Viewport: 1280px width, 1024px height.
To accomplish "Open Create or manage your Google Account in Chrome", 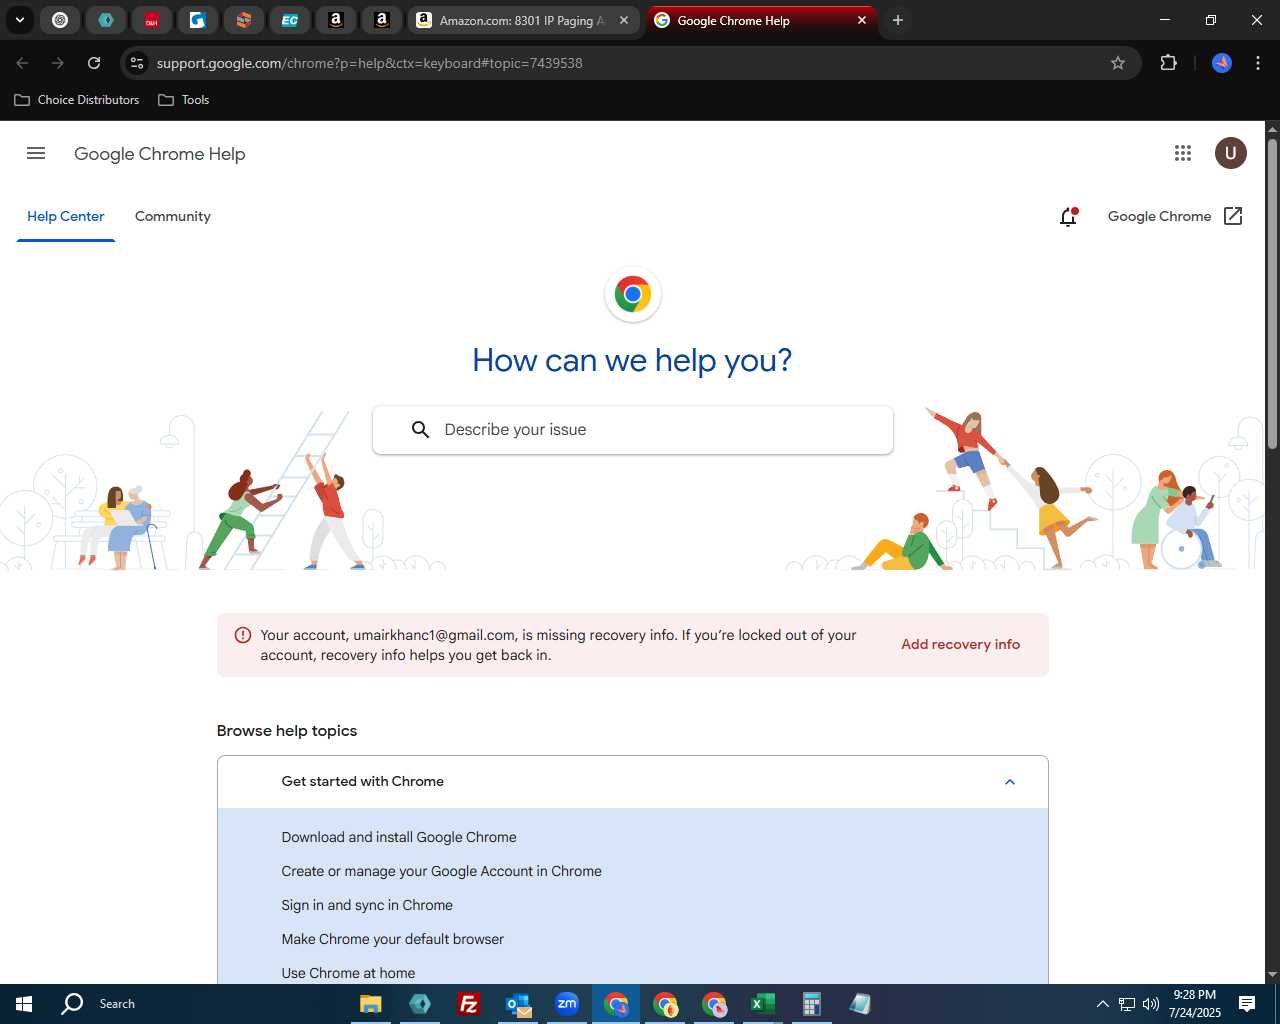I will tap(442, 871).
